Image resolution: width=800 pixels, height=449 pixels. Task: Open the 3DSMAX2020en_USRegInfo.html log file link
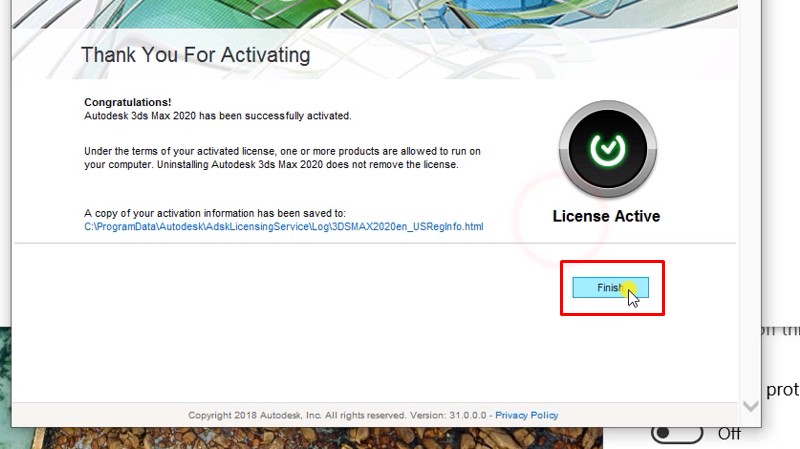pyautogui.click(x=283, y=227)
